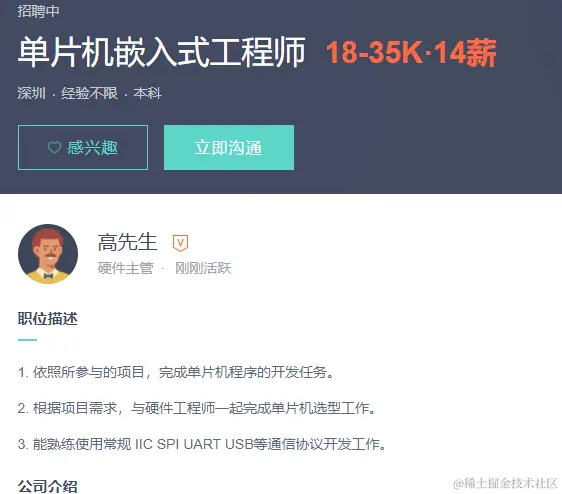Click the 经验不限 requirement tag
562x494 pixels.
pyautogui.click(x=89, y=93)
